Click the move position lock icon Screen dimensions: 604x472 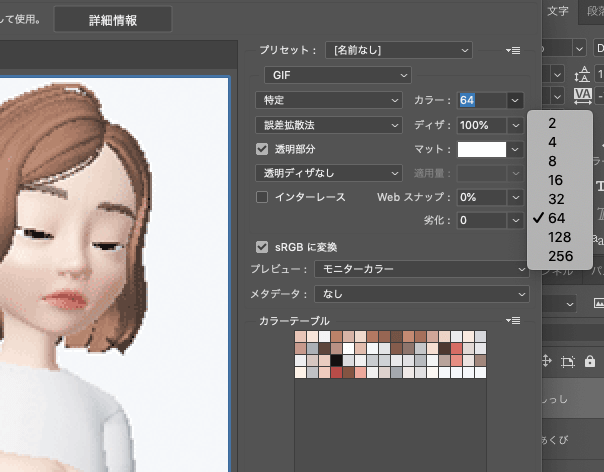tap(548, 361)
